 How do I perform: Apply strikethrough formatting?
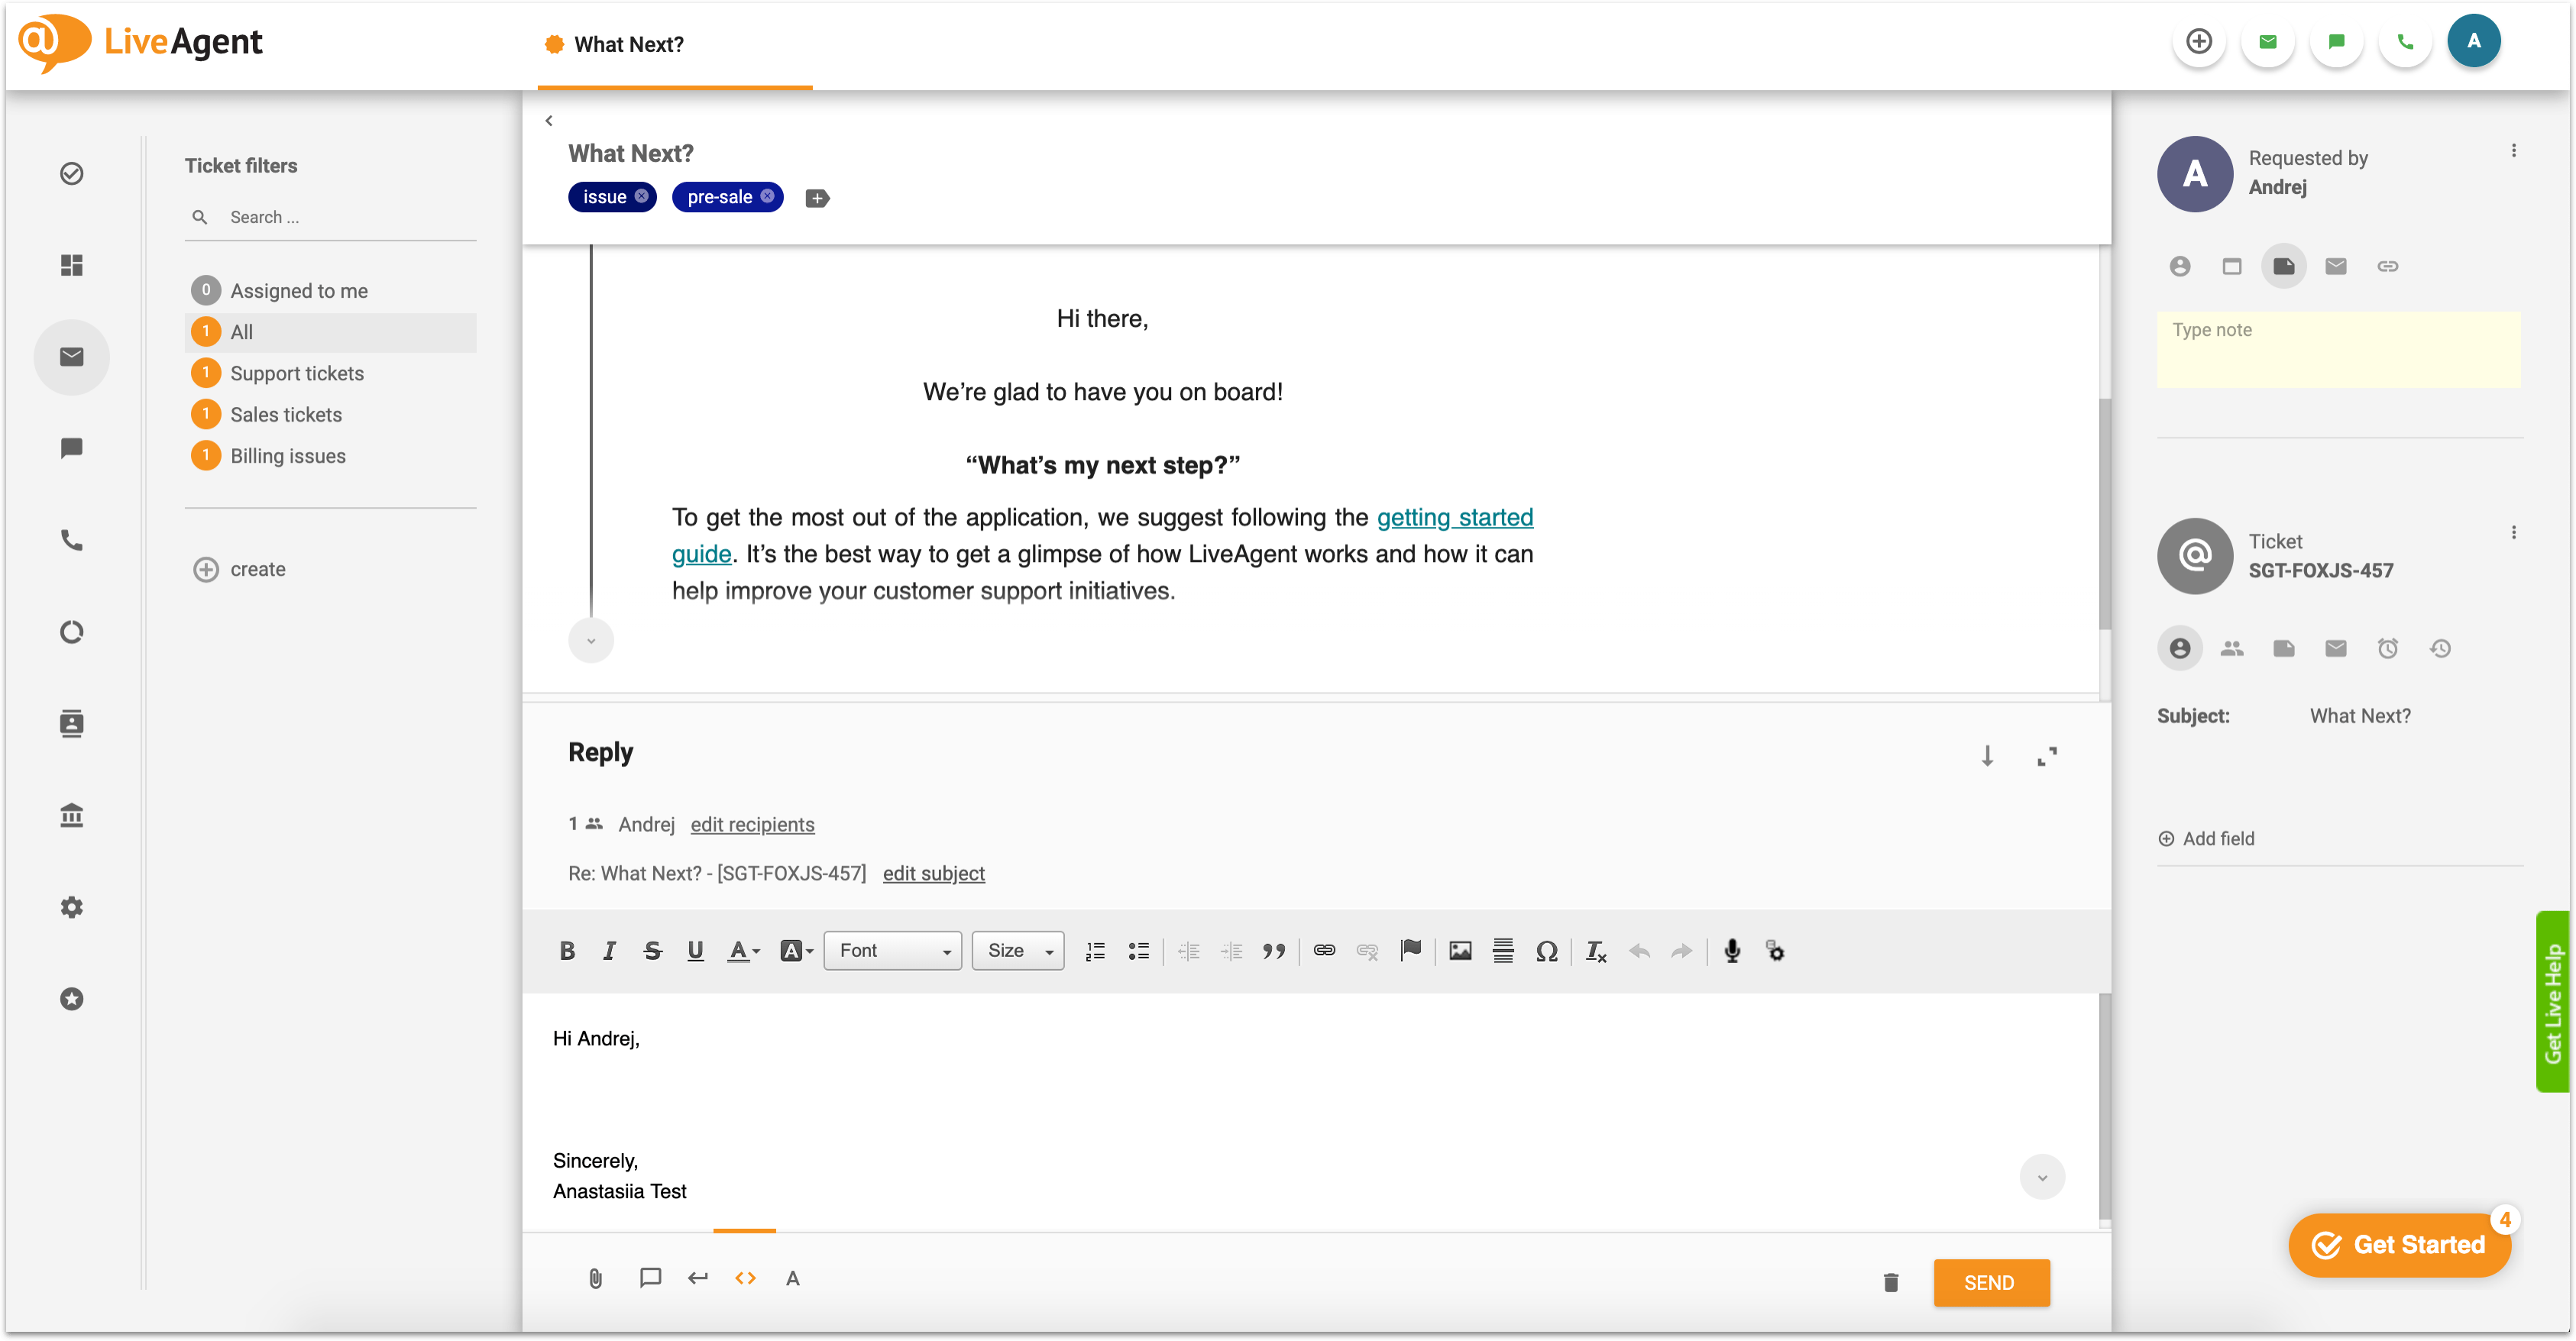click(x=652, y=951)
